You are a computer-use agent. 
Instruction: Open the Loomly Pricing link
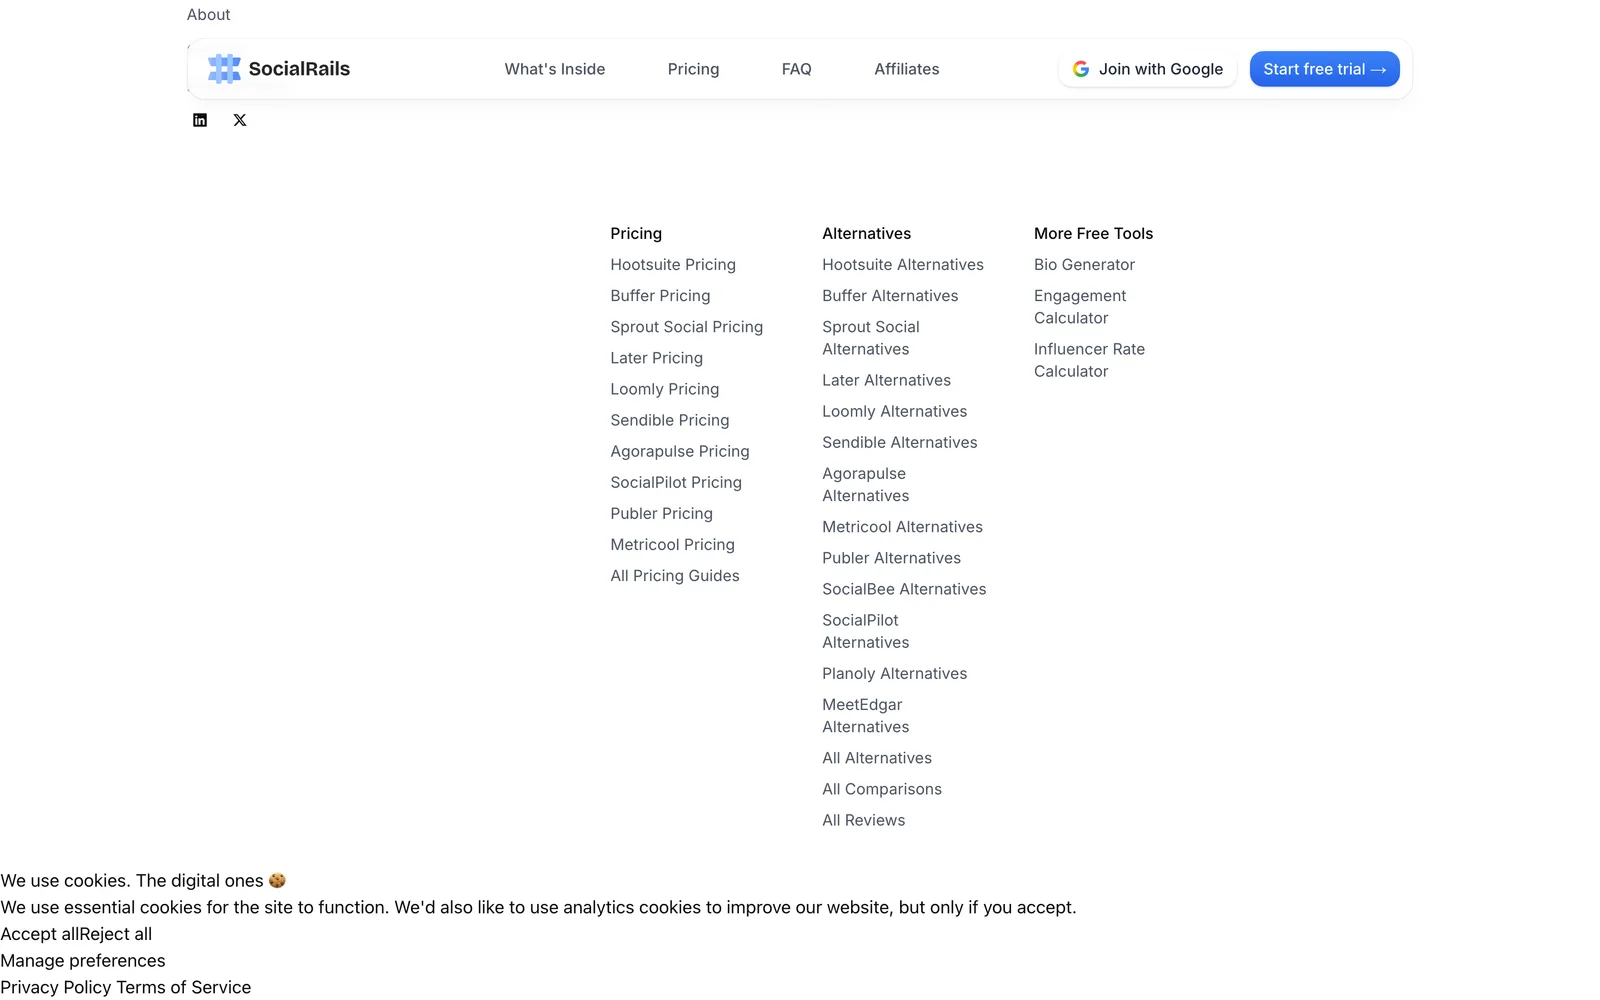click(x=665, y=389)
